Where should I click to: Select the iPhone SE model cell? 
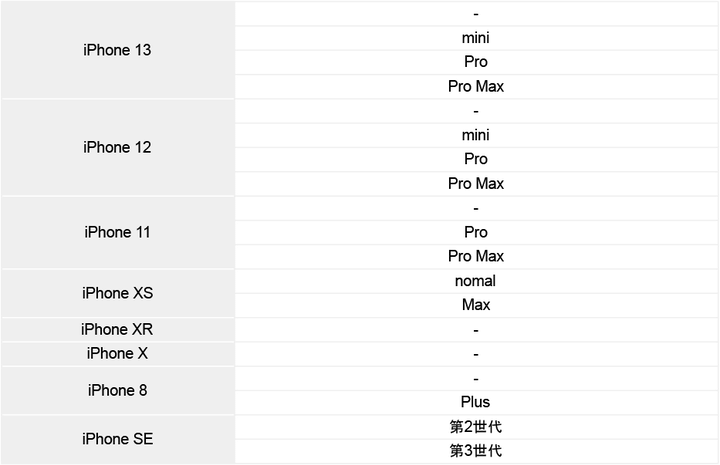point(117,439)
